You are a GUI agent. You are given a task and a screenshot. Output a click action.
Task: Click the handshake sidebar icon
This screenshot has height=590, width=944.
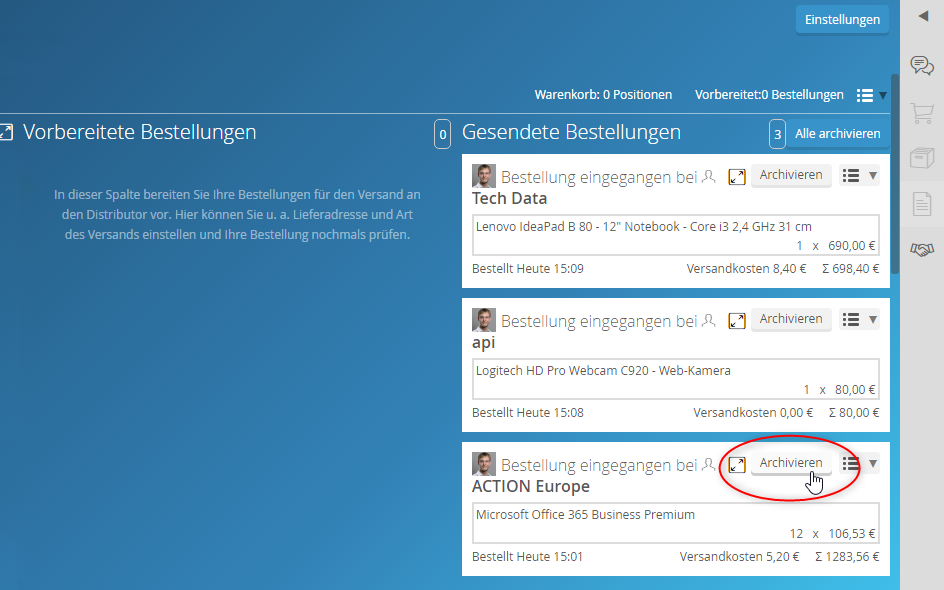(922, 250)
